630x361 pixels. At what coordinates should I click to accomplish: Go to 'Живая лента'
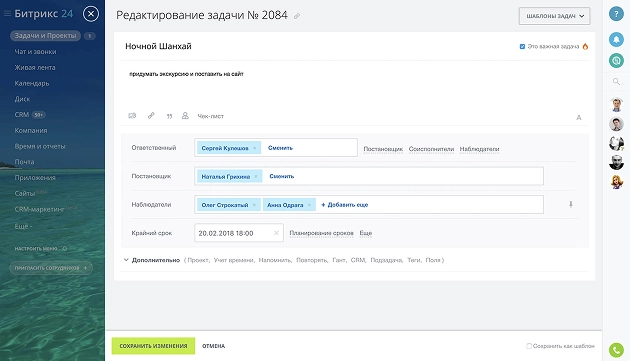pos(35,68)
